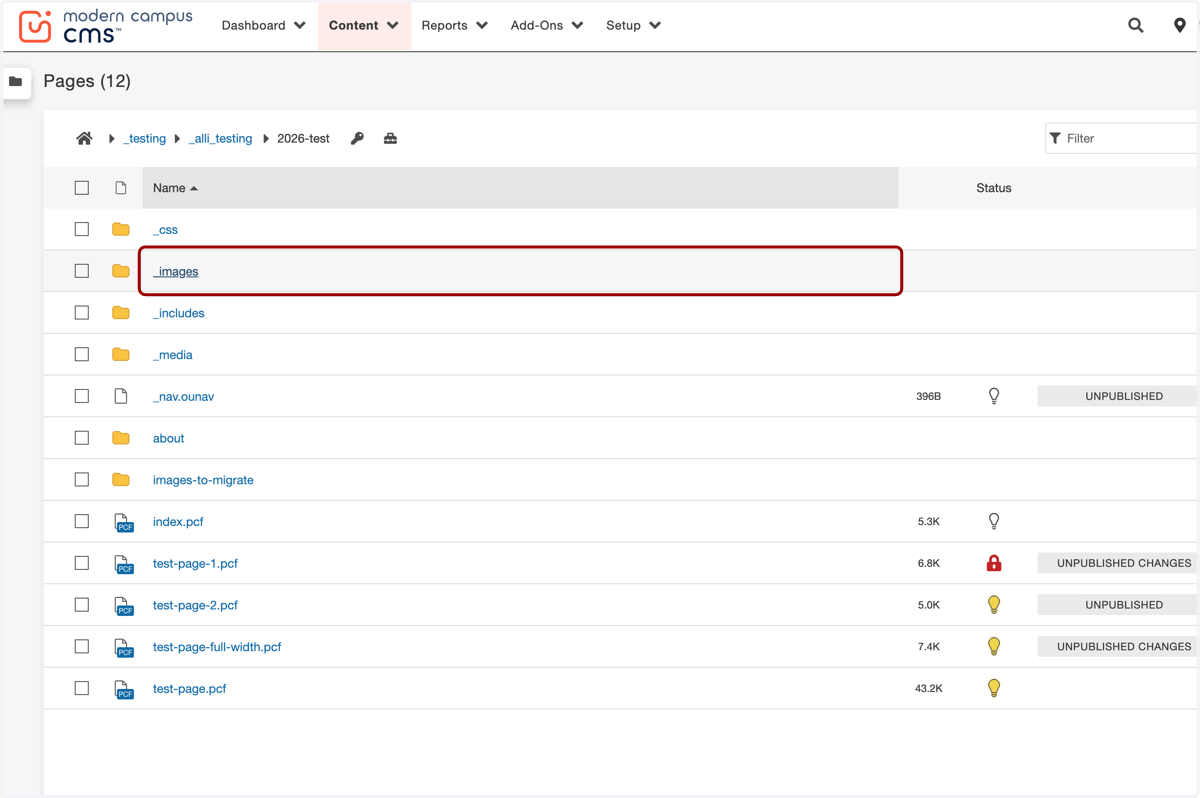1200x798 pixels.
Task: Expand the Dashboard dropdown menu
Action: (x=264, y=25)
